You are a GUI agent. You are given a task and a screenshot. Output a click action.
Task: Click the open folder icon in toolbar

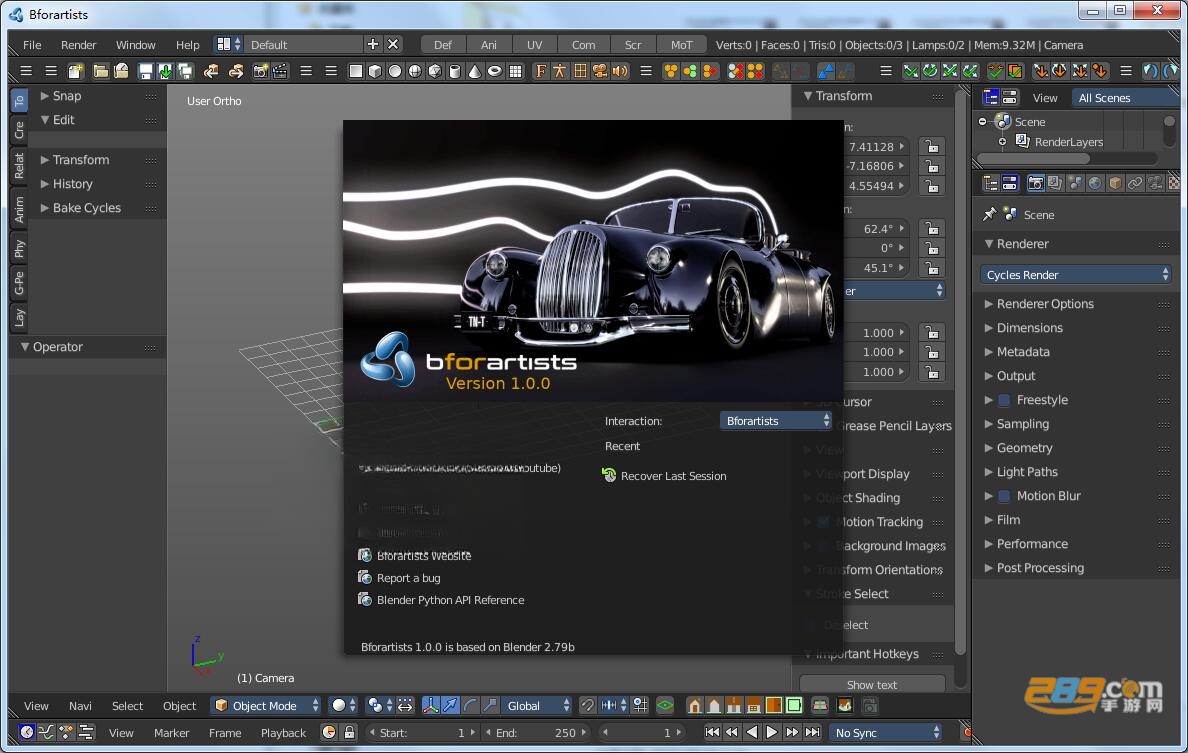(x=100, y=71)
